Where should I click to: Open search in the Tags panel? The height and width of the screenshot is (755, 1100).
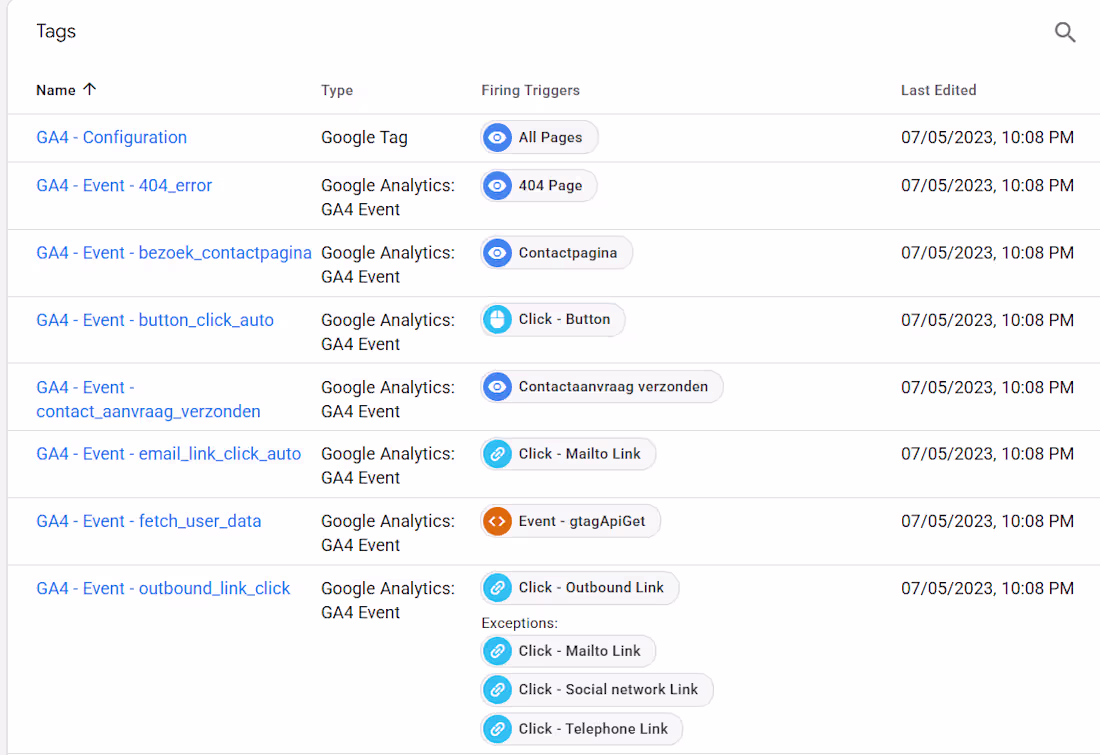[1064, 32]
